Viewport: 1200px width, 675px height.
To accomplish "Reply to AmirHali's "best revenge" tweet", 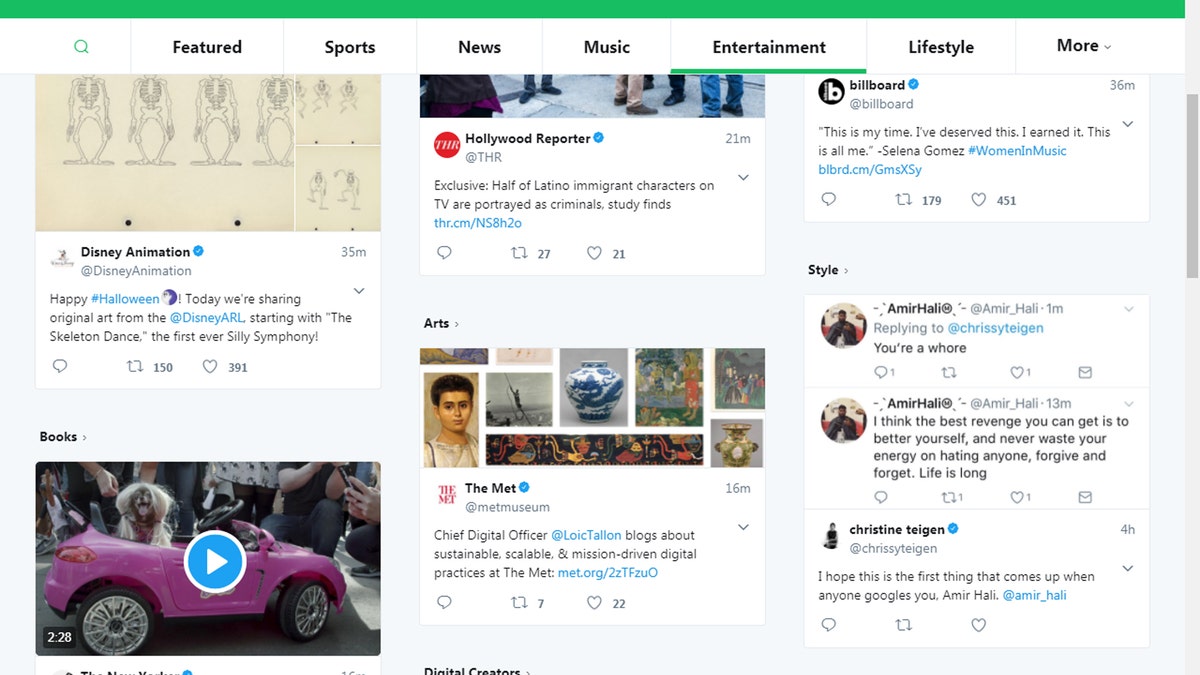I will (881, 497).
